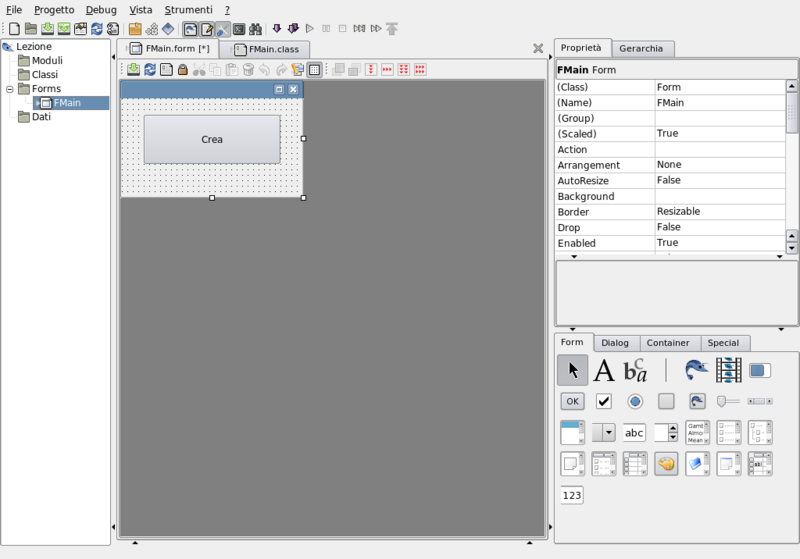
Task: Open the Container toolbox tab
Action: (x=668, y=343)
